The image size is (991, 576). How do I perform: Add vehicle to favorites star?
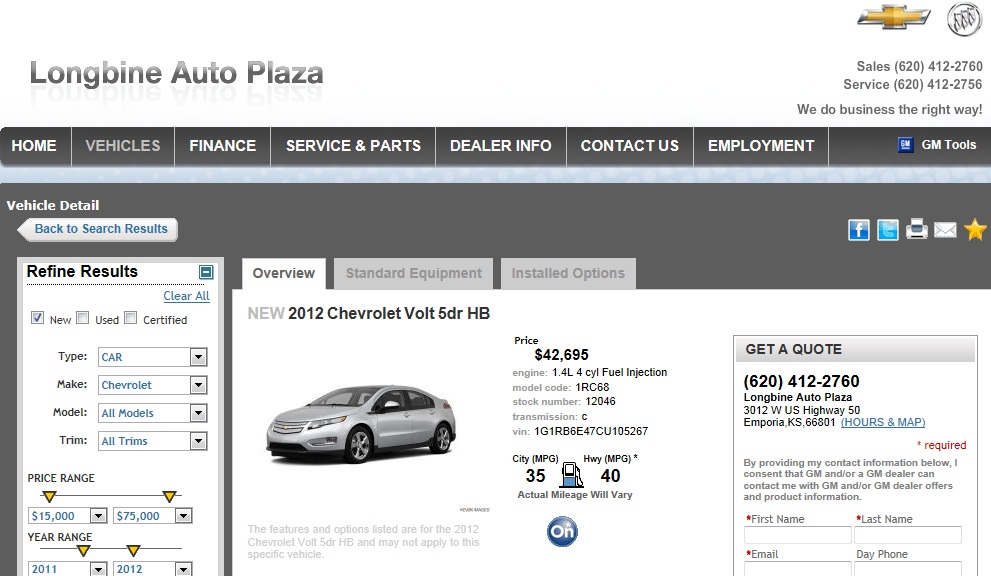tap(975, 230)
